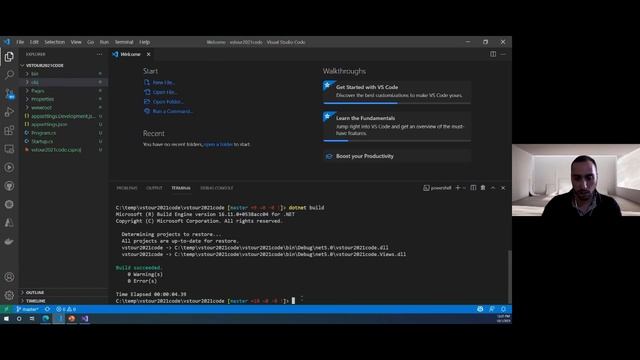The height and width of the screenshot is (360, 640).
Task: Open the Terminal menu
Action: (124, 42)
